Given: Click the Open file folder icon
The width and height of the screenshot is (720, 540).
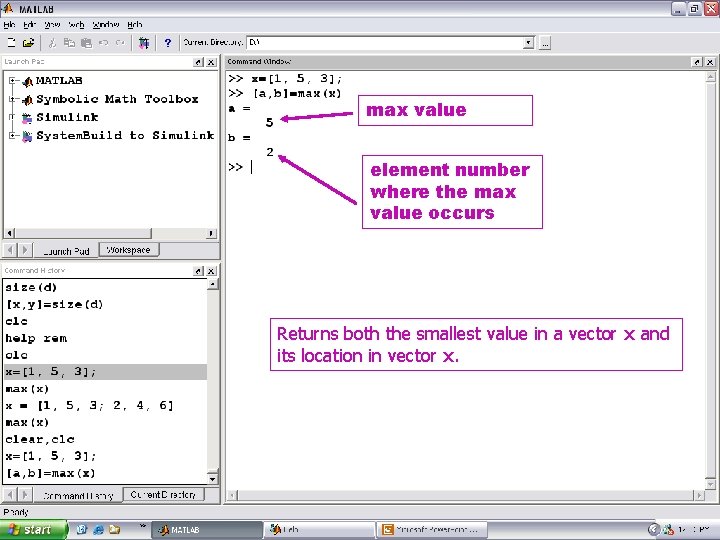Looking at the screenshot, I should pos(28,43).
